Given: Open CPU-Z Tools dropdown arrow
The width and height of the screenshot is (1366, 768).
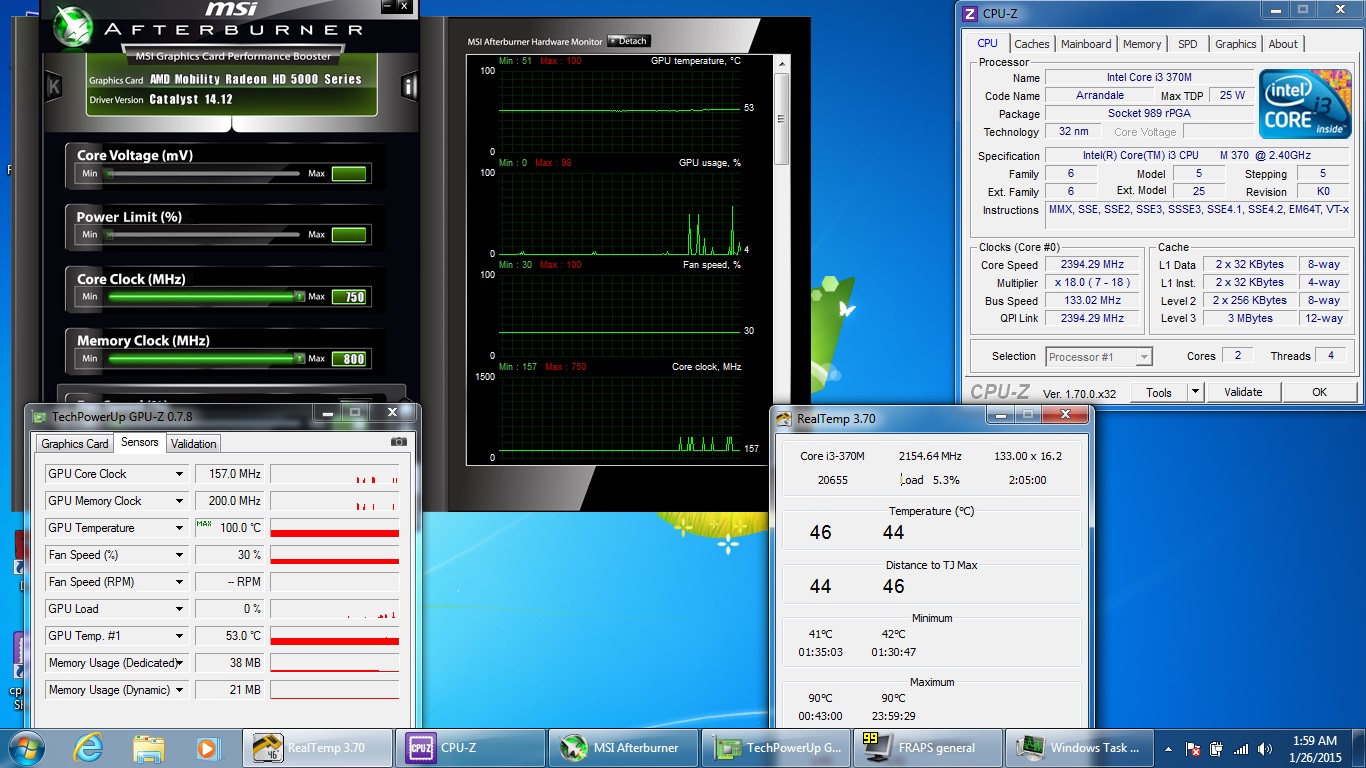Looking at the screenshot, I should (1195, 392).
